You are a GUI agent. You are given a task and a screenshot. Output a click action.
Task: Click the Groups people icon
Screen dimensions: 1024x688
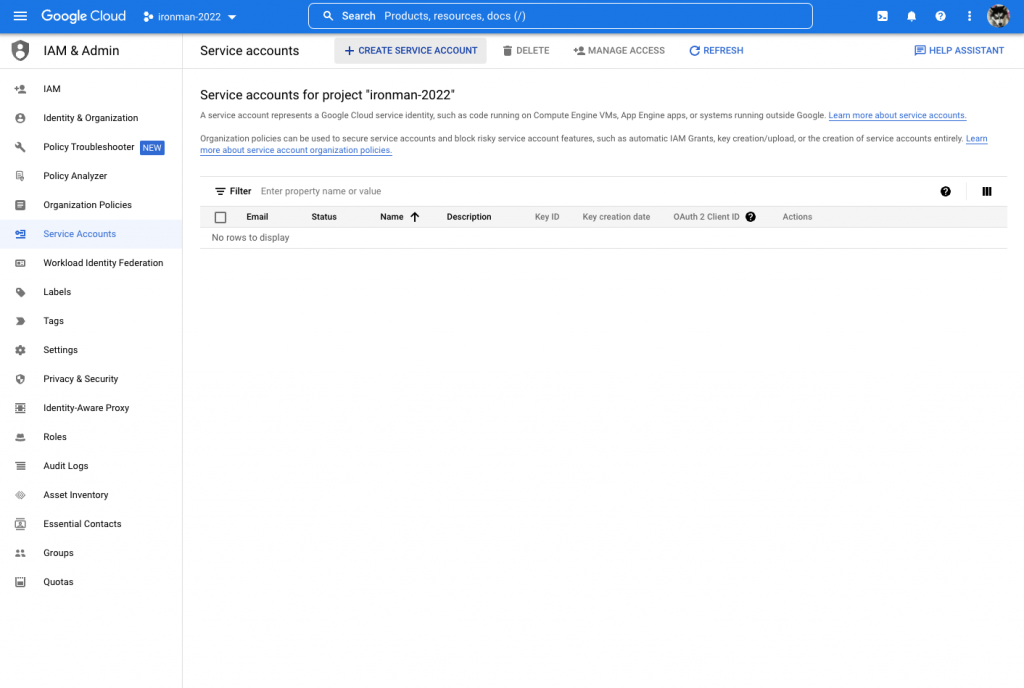tap(20, 553)
